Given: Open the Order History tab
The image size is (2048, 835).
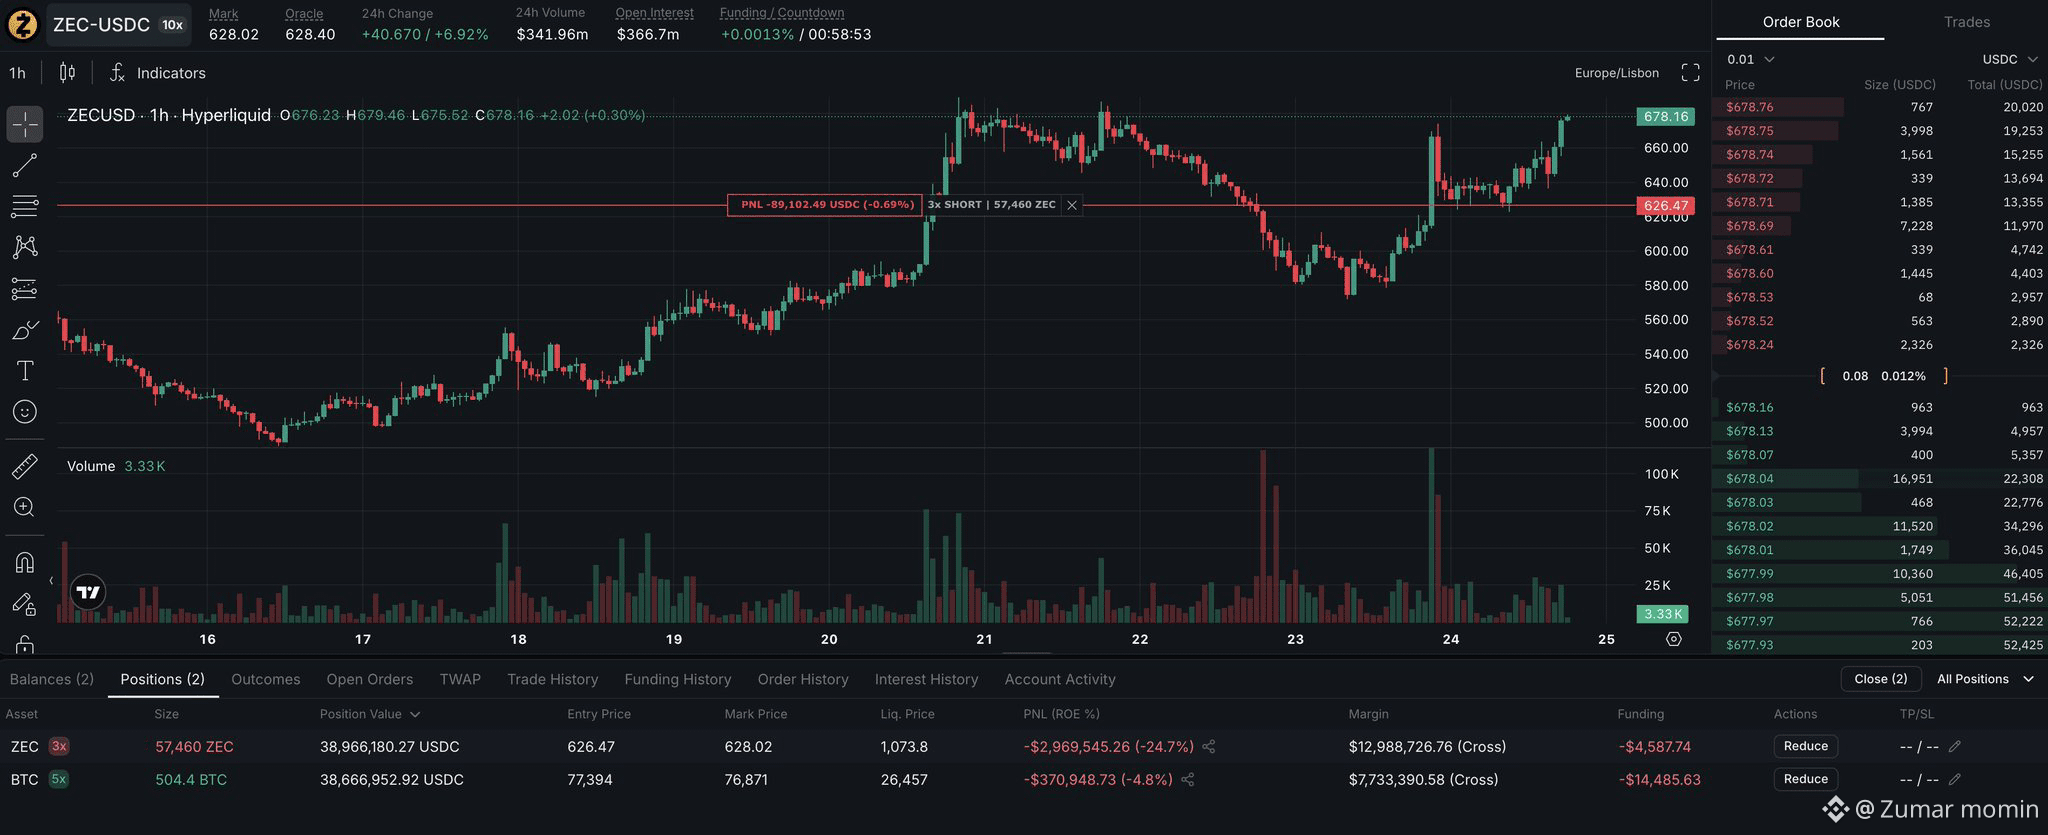Looking at the screenshot, I should coord(803,679).
